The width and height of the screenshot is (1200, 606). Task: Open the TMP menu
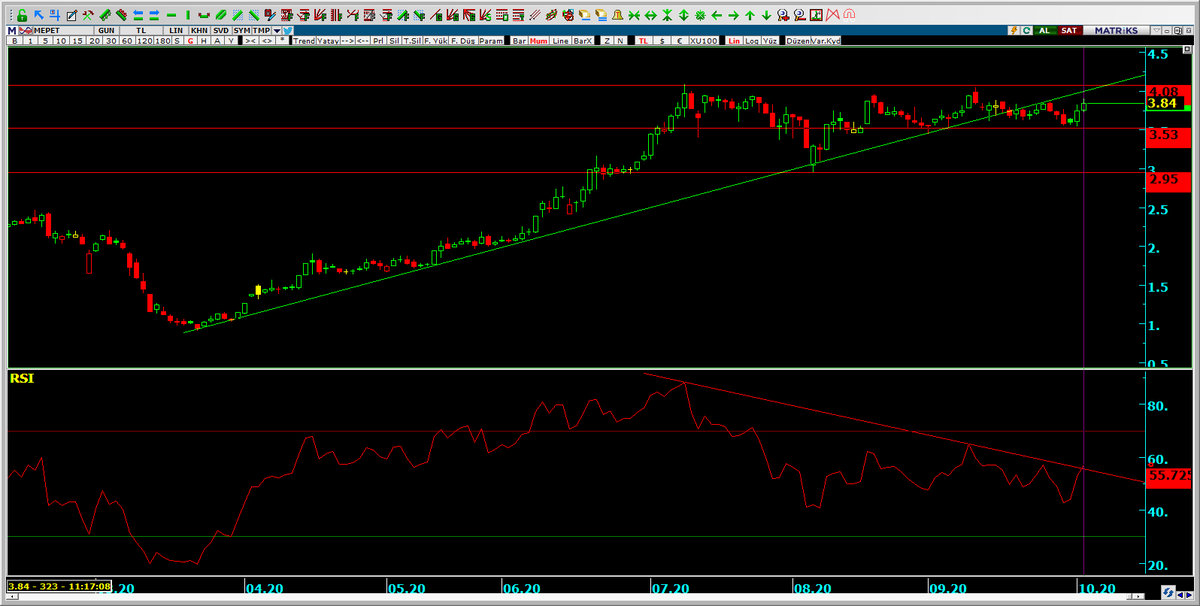(261, 30)
